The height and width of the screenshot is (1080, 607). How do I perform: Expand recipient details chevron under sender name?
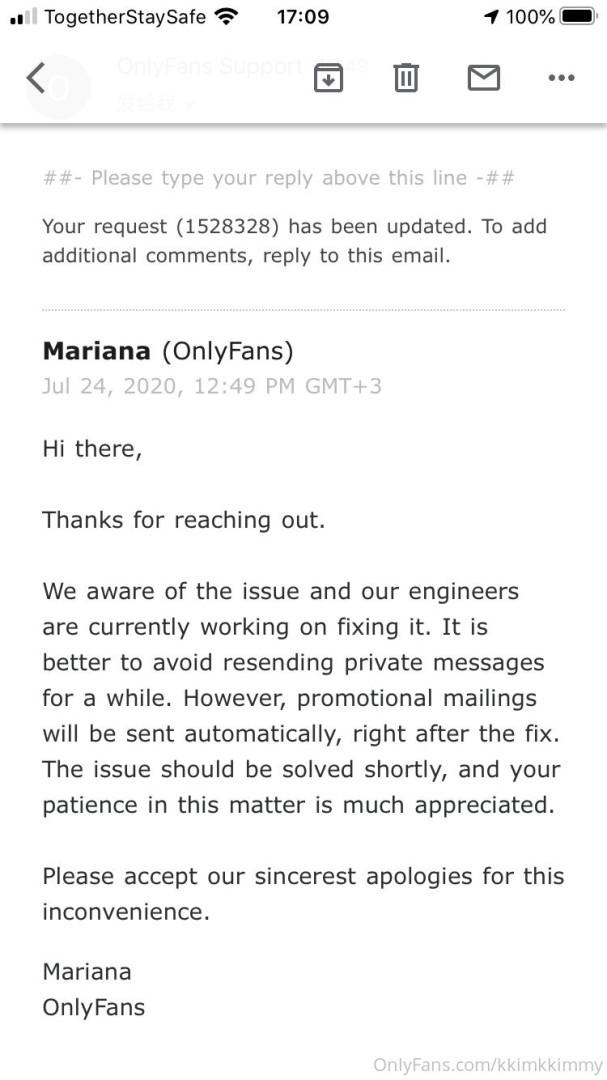189,103
